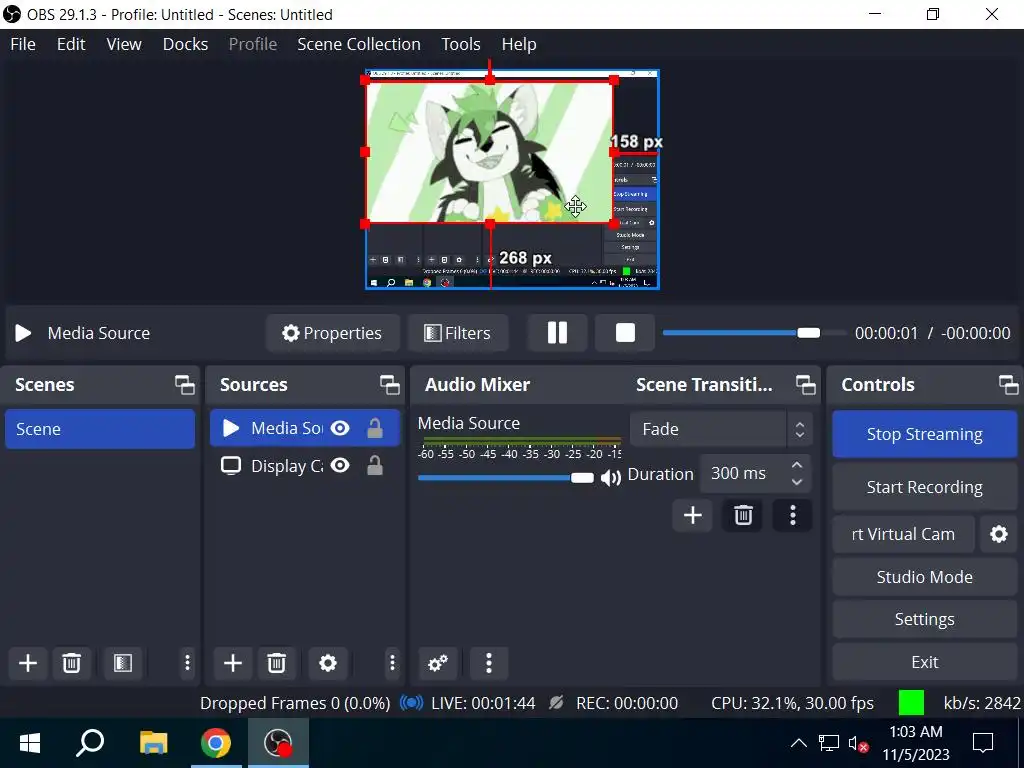Stop the Media Source playback
The width and height of the screenshot is (1024, 768).
point(625,333)
